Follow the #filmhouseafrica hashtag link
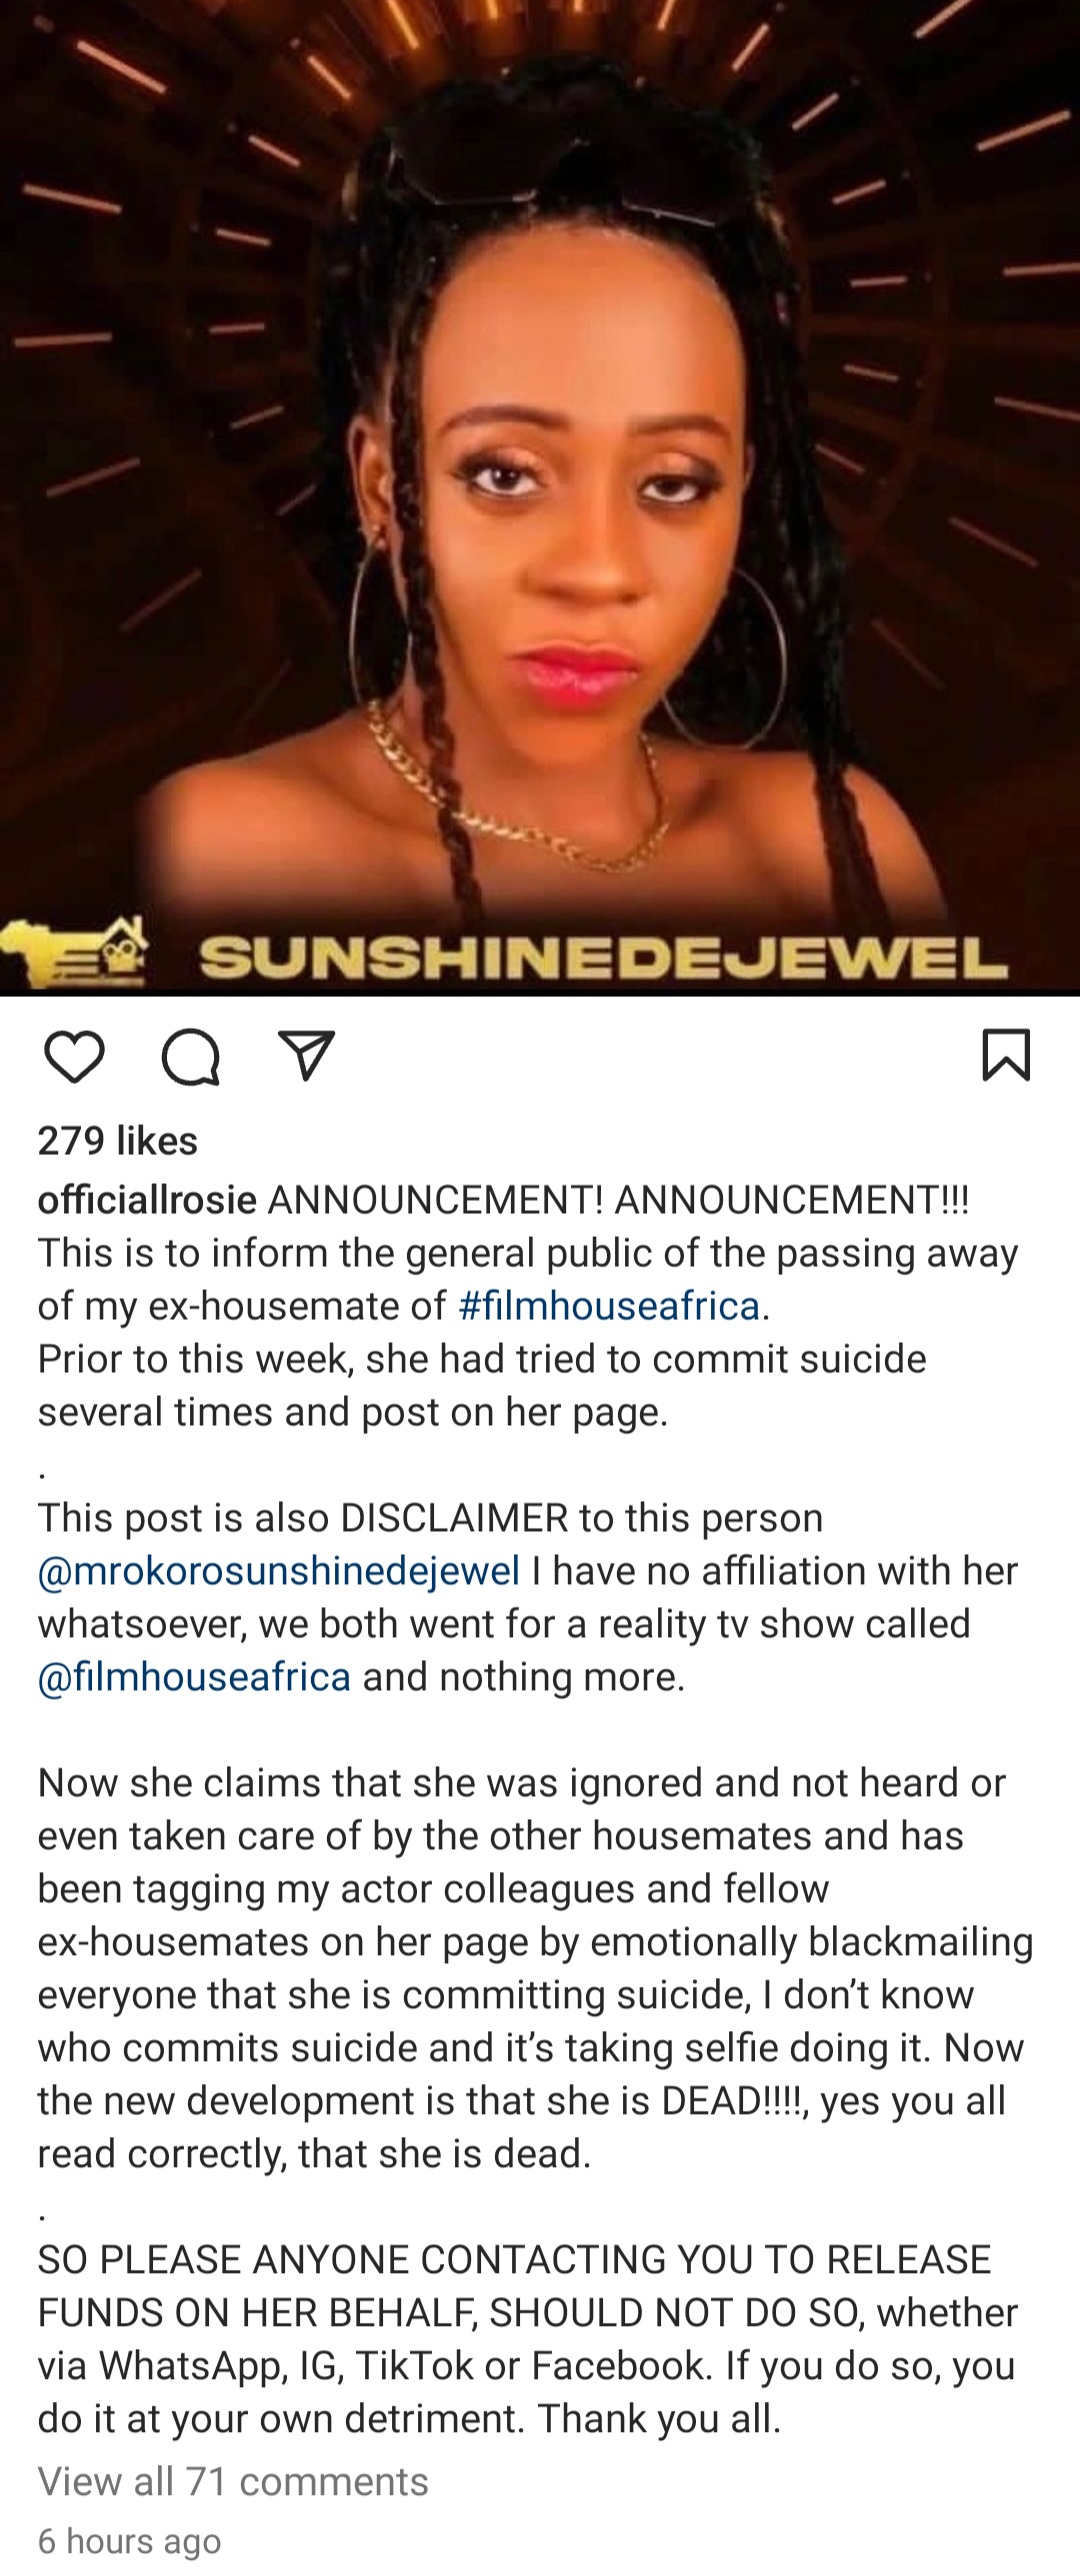1080x2575 pixels. tap(609, 1306)
